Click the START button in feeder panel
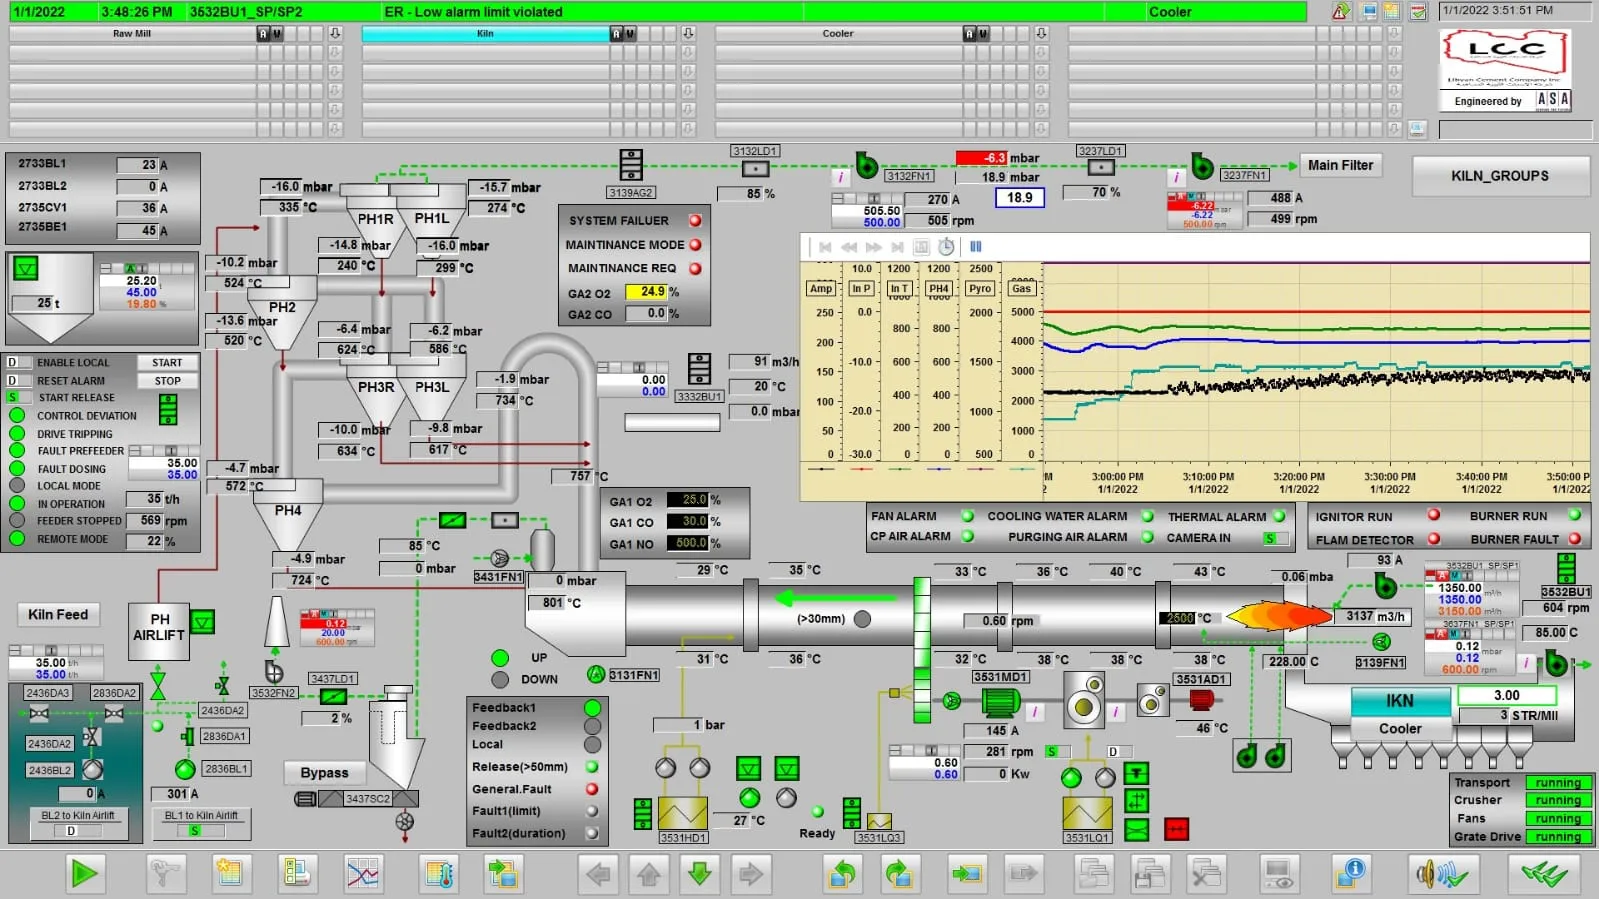Screen dimensions: 1599x899 pyautogui.click(x=167, y=362)
